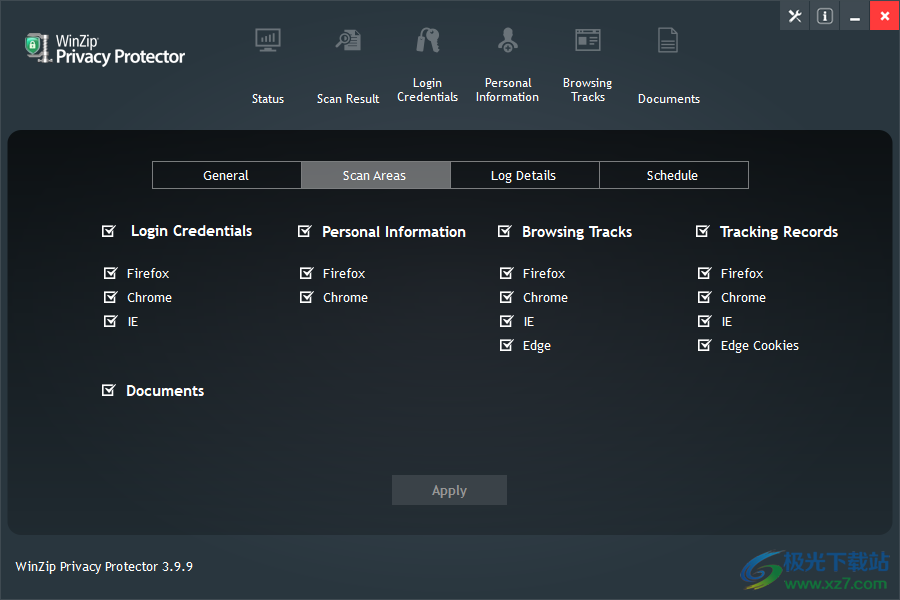Select the Scan Areas tab
The height and width of the screenshot is (600, 900).
tap(375, 175)
